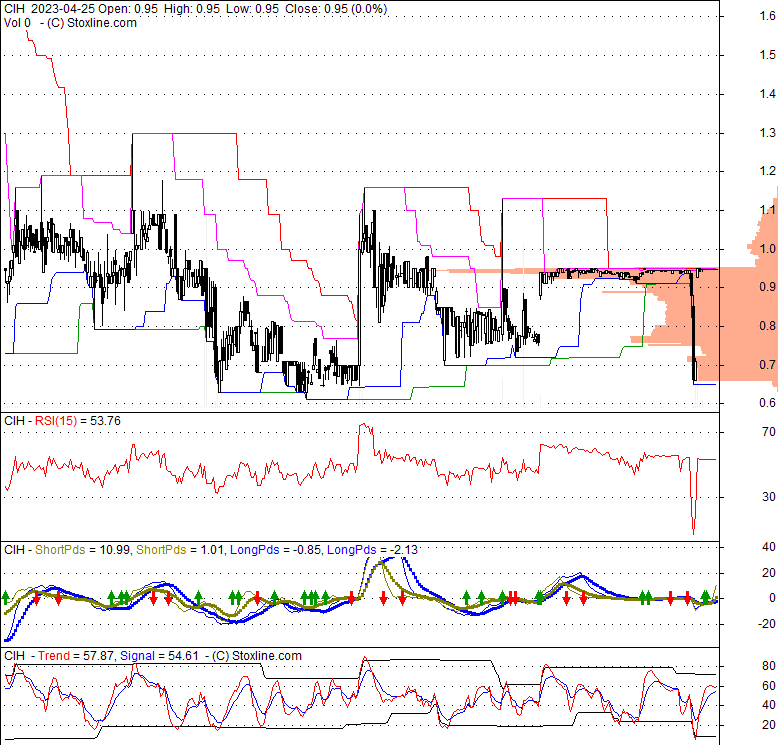Click the 0.8 price axis label
The width and height of the screenshot is (780, 745).
pyautogui.click(x=767, y=326)
